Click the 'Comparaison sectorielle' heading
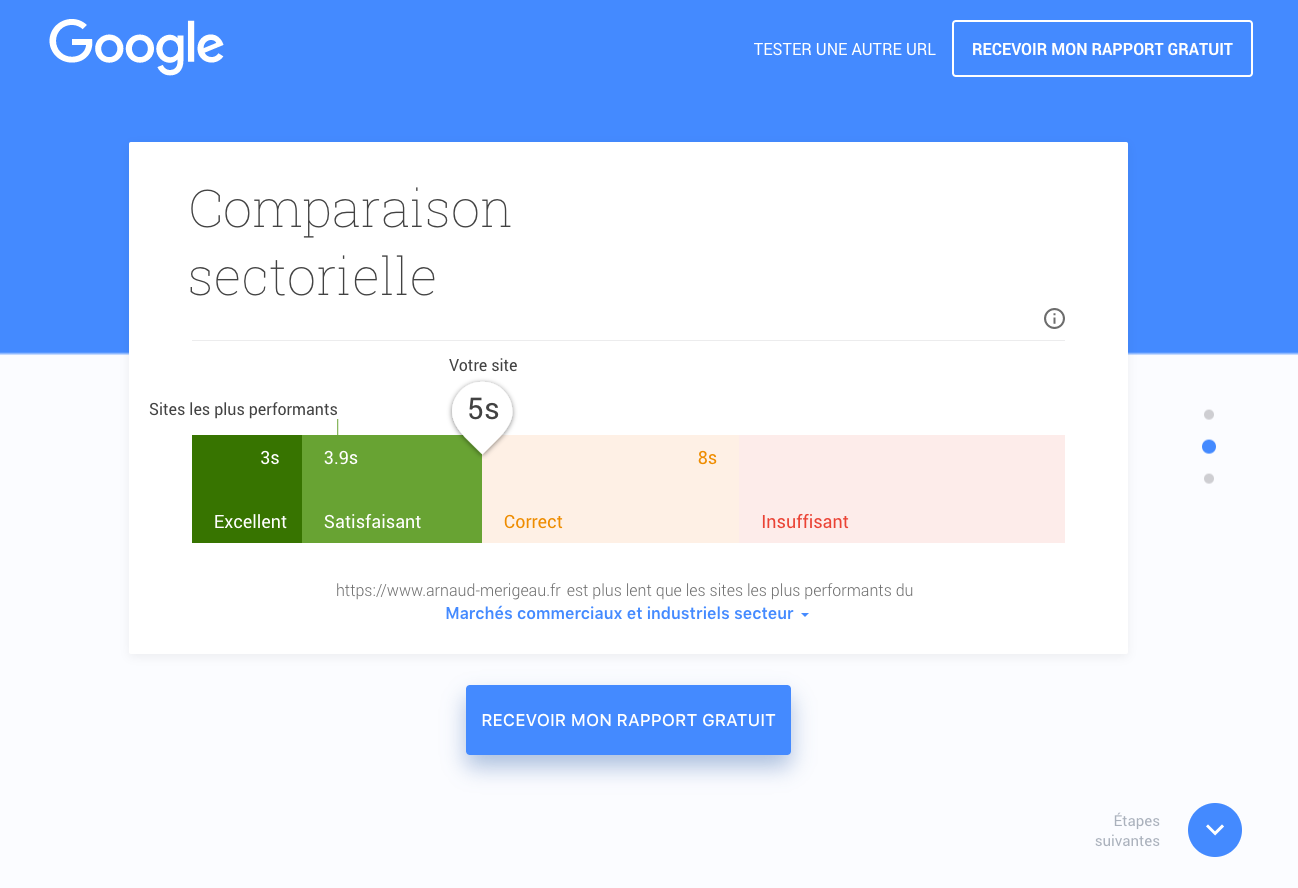Viewport: 1298px width, 888px height. click(350, 242)
